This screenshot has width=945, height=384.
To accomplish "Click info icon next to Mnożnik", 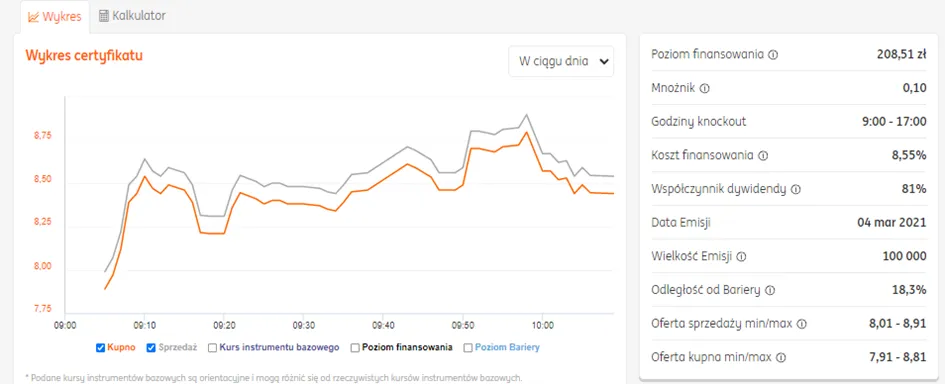I will pyautogui.click(x=705, y=89).
